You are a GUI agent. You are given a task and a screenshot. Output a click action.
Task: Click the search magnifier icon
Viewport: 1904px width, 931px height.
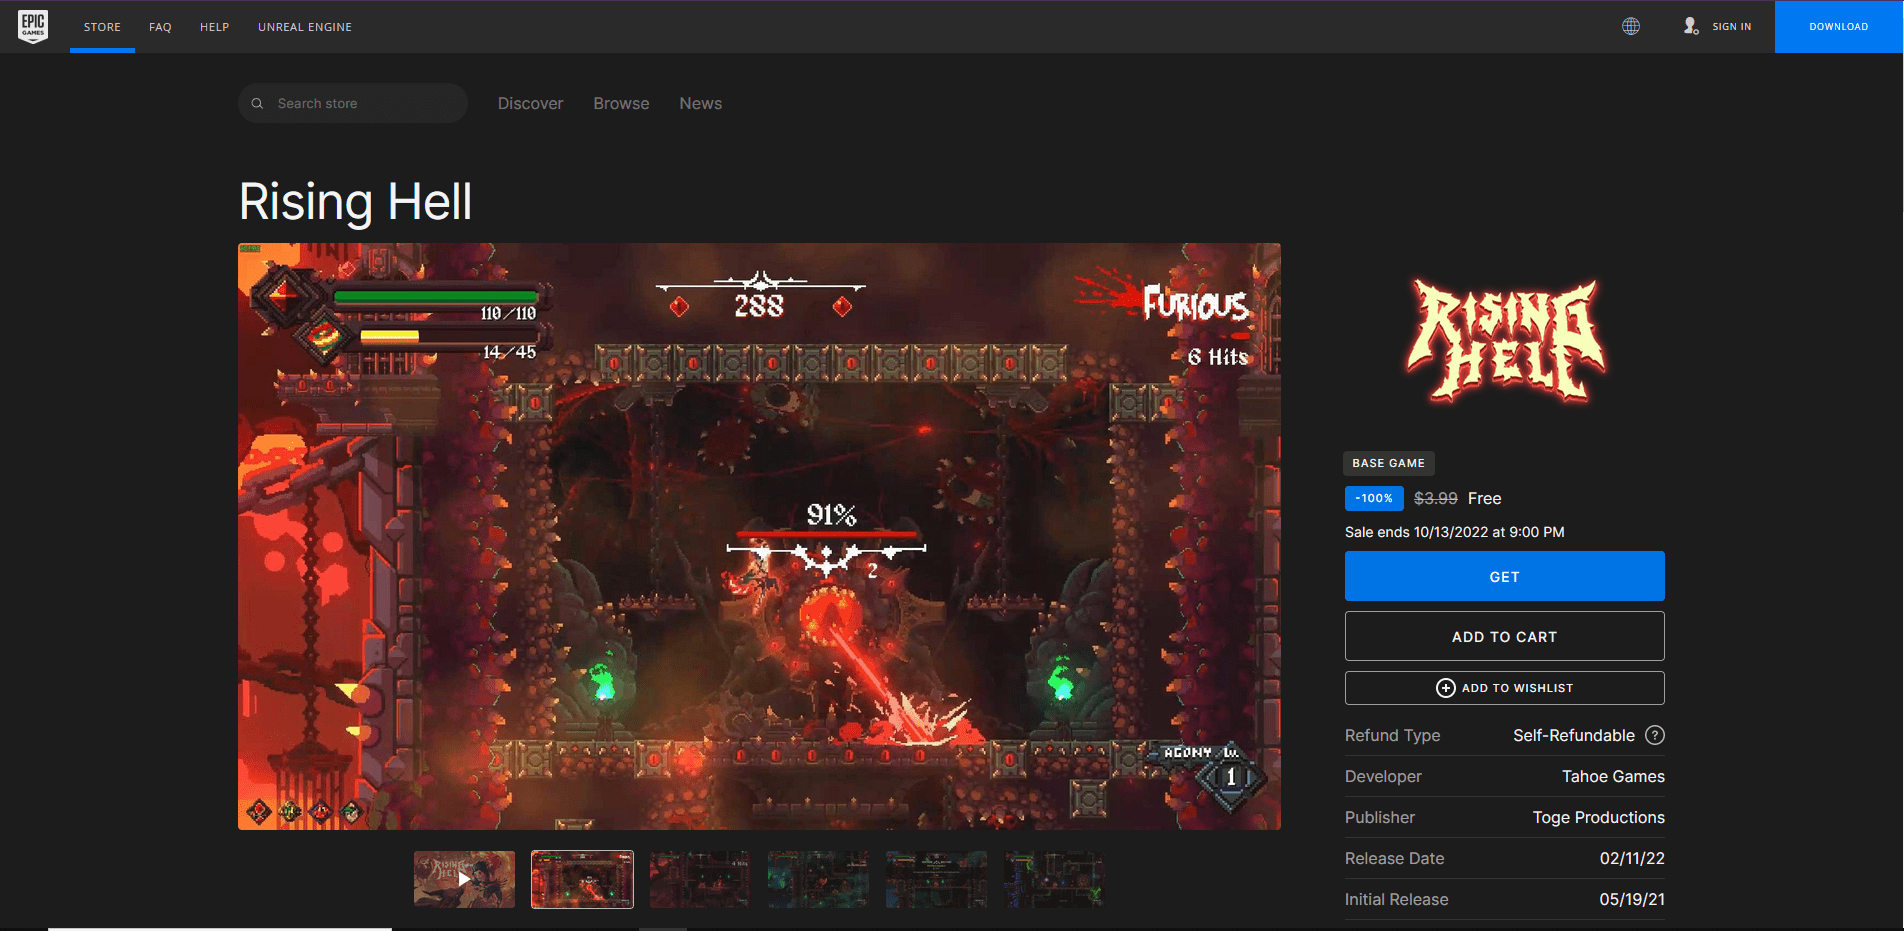coord(257,104)
